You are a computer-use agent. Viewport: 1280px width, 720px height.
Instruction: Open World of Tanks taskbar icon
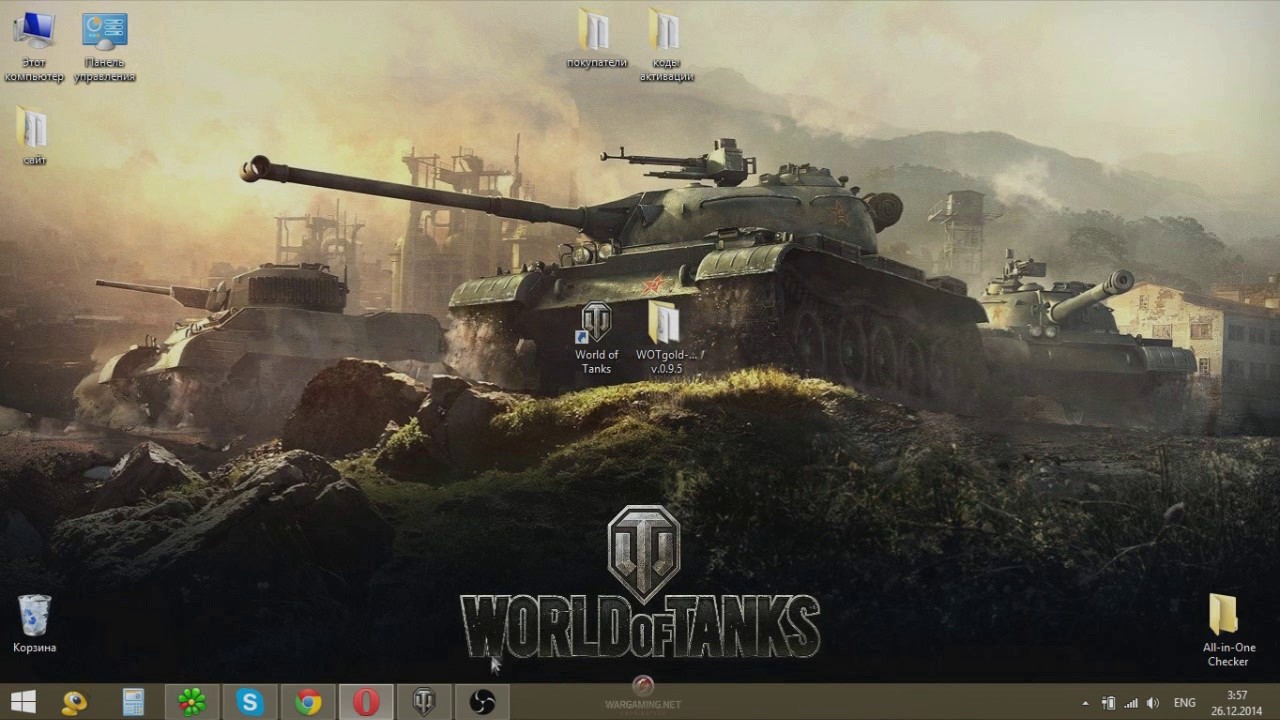[x=424, y=702]
